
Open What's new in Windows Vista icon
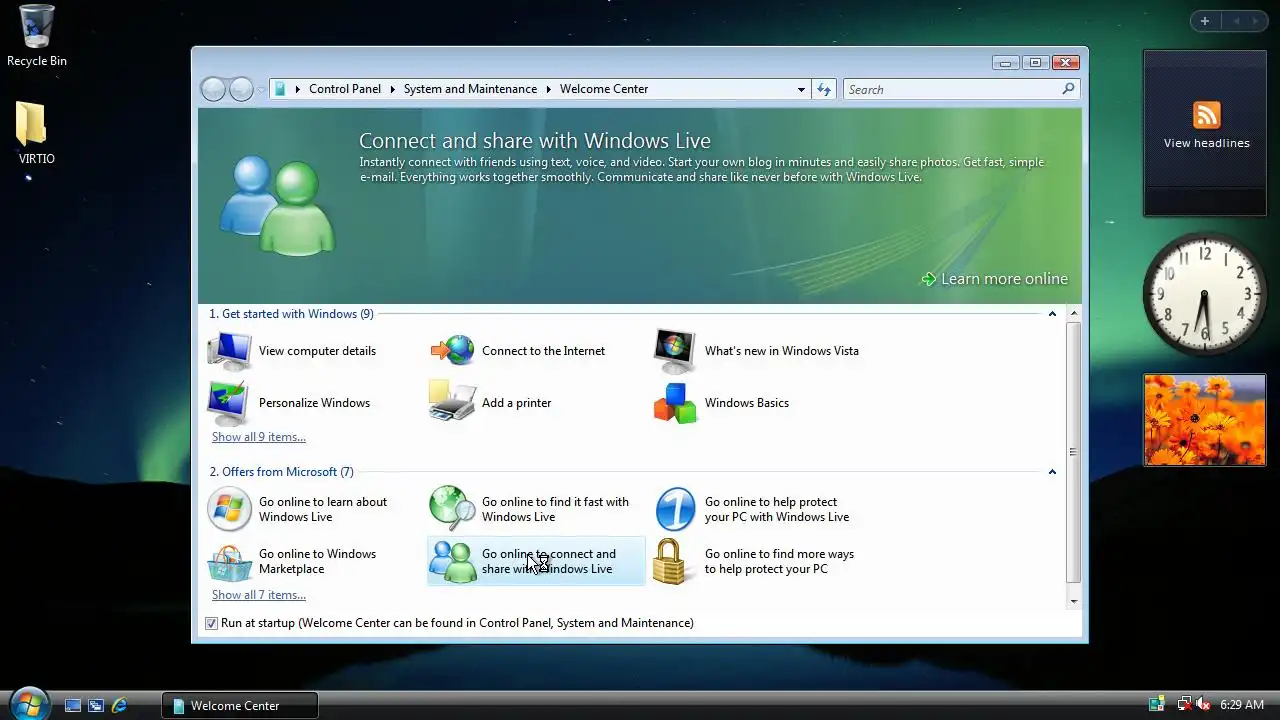tap(675, 351)
